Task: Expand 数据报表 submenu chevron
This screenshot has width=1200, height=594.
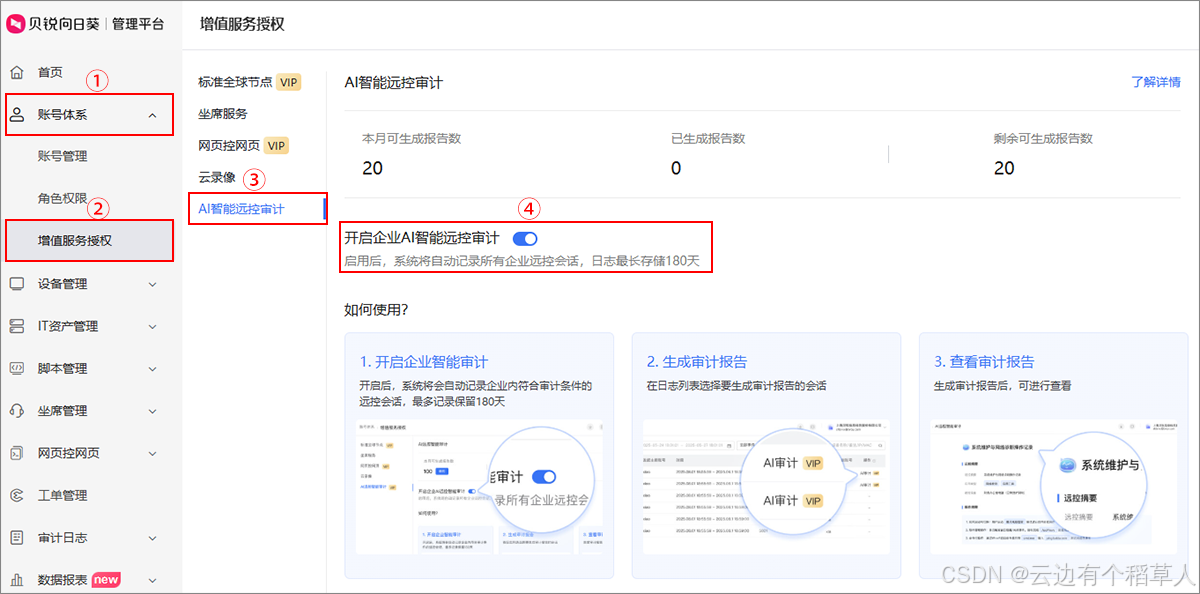Action: [x=152, y=579]
